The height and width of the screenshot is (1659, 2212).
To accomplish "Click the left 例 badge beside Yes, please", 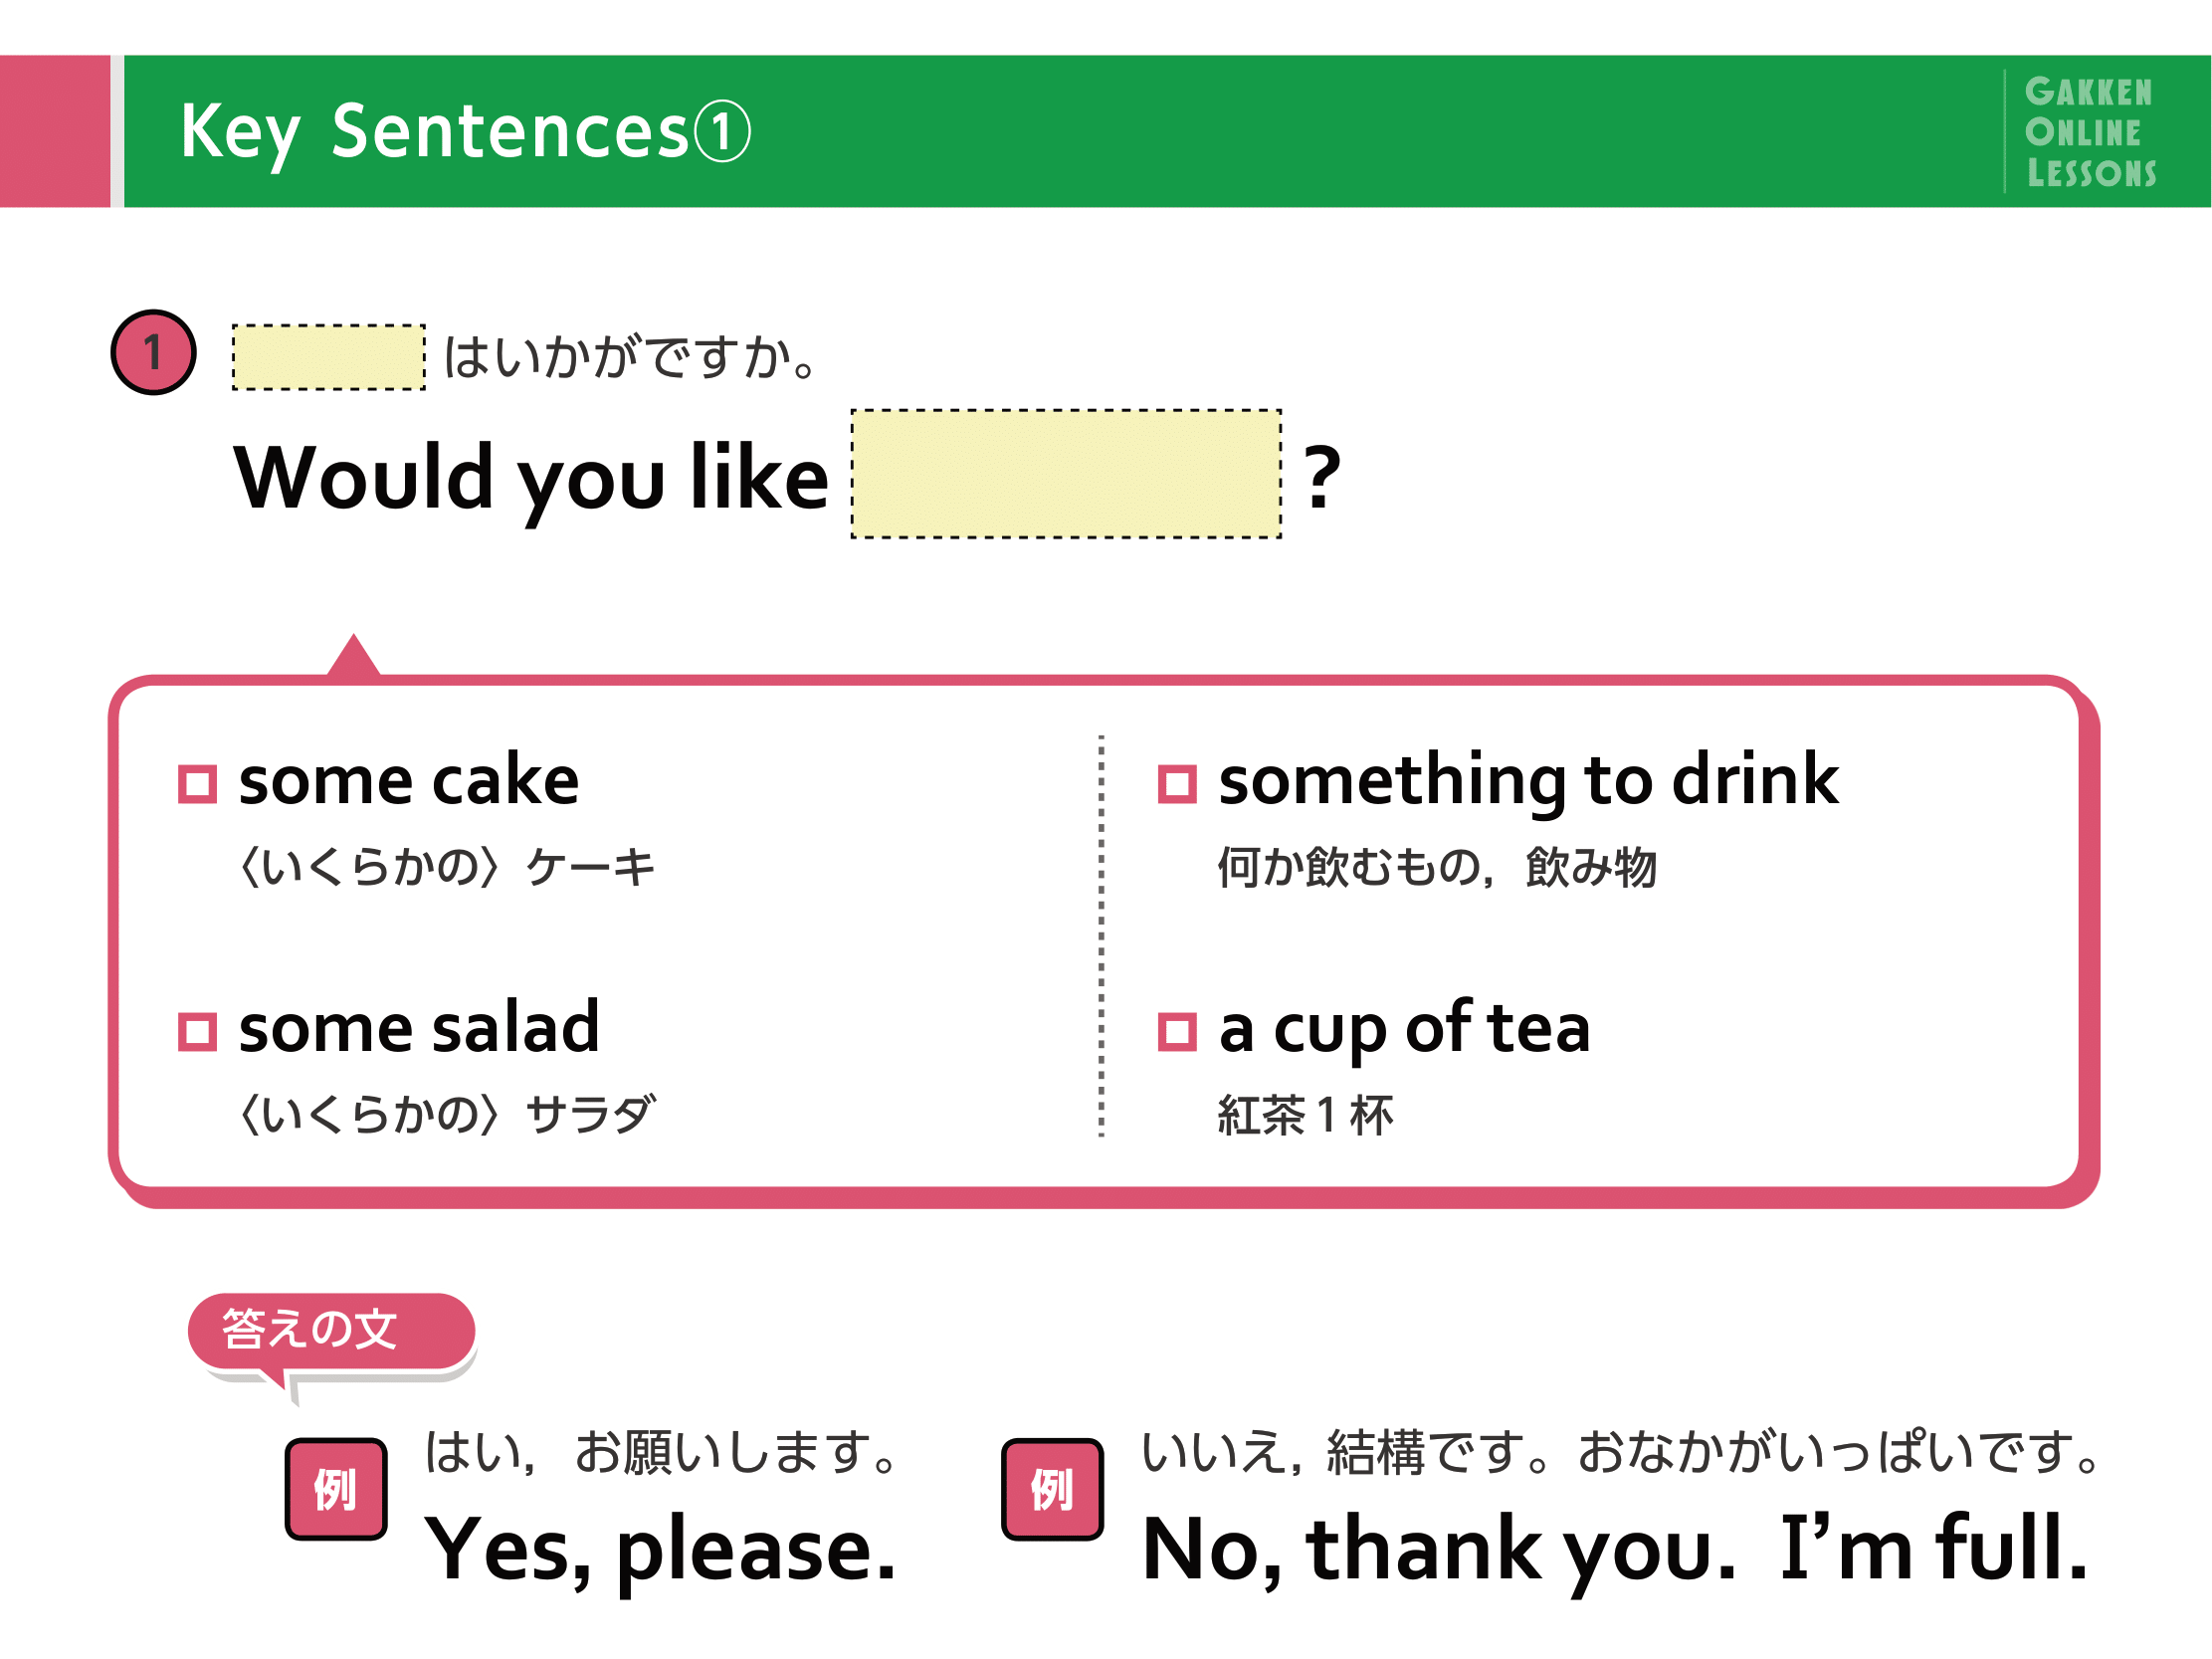I will point(336,1489).
